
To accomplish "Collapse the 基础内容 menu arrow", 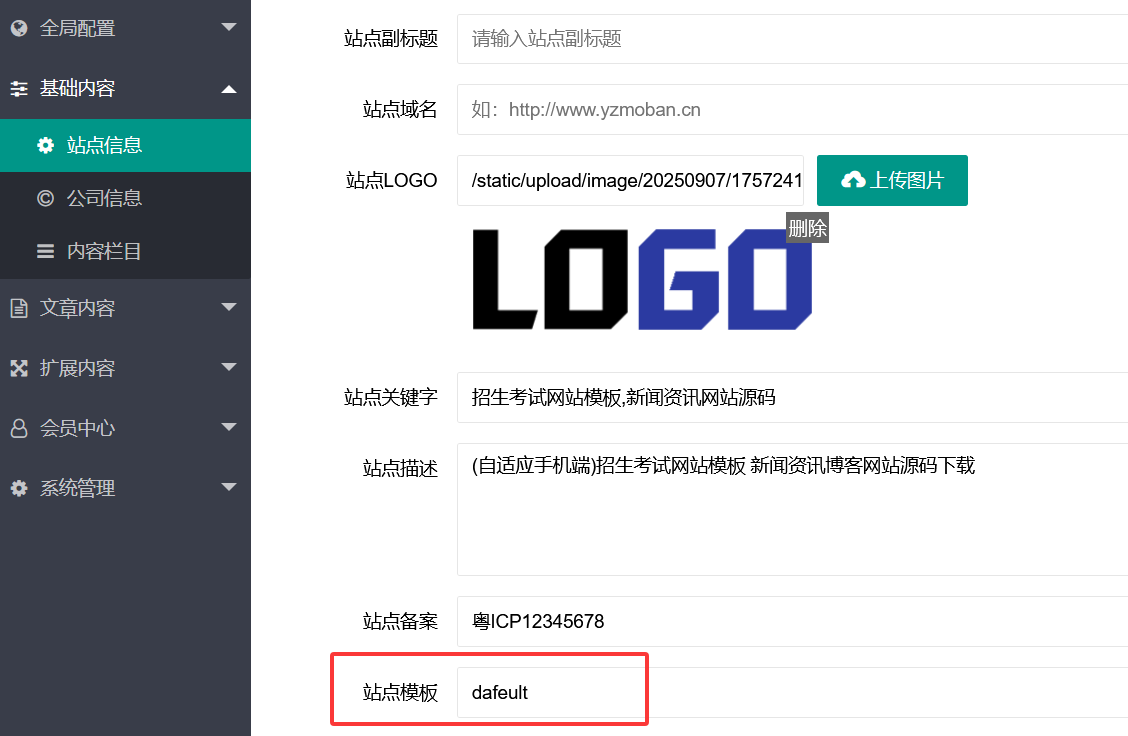I will click(x=229, y=89).
